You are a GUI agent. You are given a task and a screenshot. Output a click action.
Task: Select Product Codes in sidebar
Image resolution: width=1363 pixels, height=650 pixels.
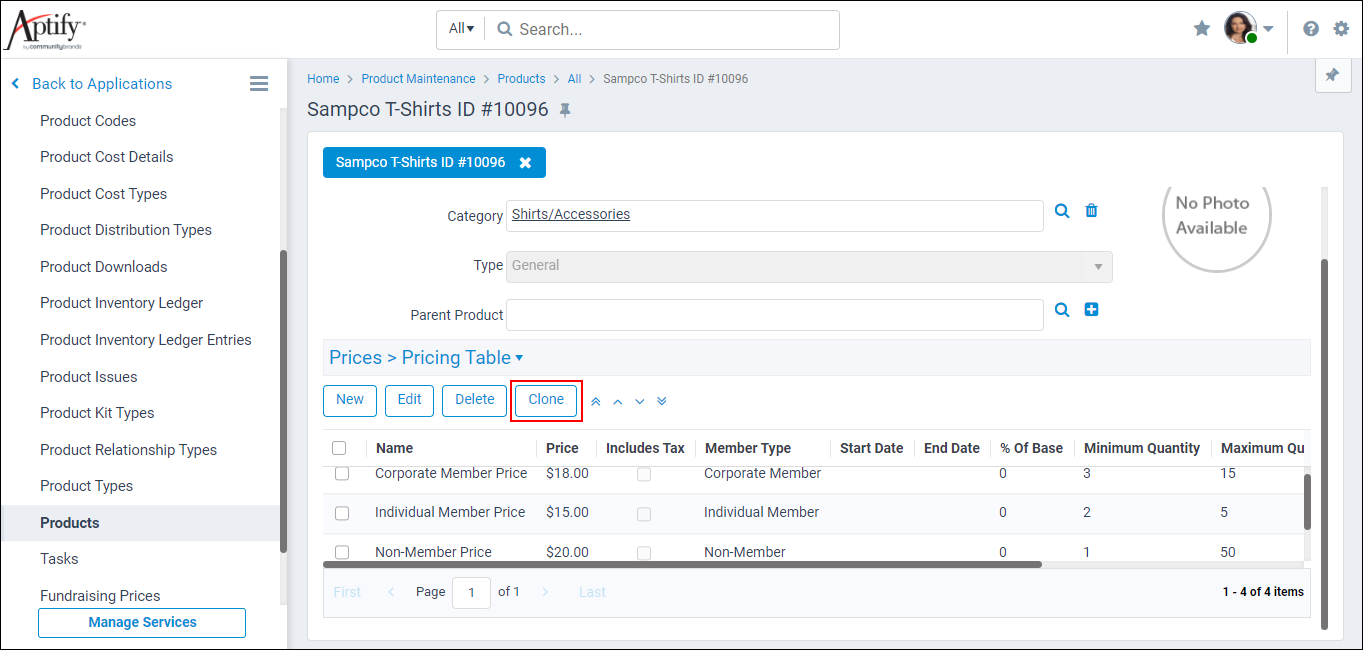coord(88,121)
